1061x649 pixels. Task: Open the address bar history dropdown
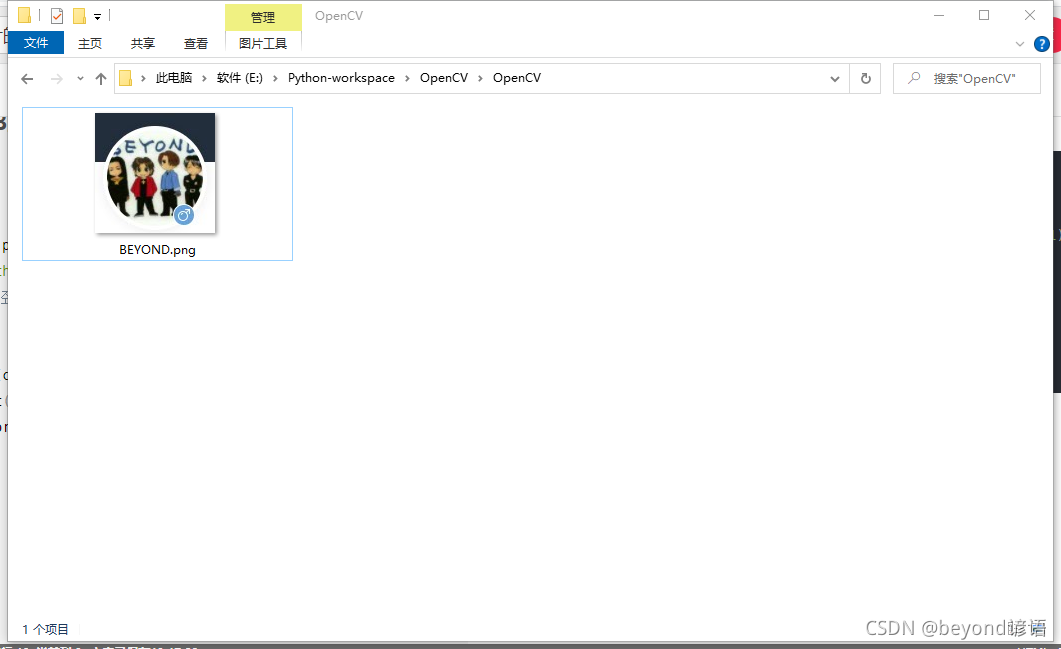coord(835,79)
